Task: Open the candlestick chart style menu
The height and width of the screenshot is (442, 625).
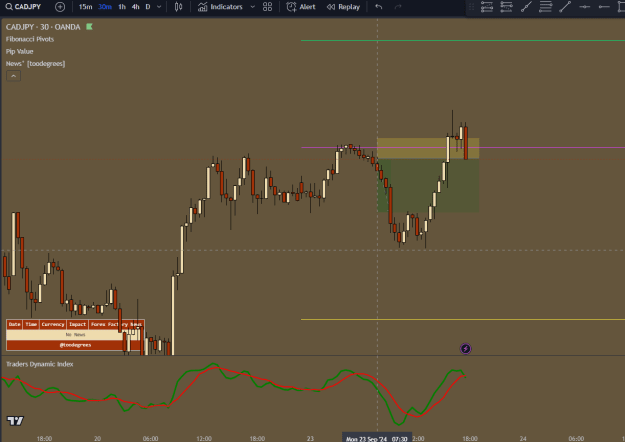Action: (179, 7)
